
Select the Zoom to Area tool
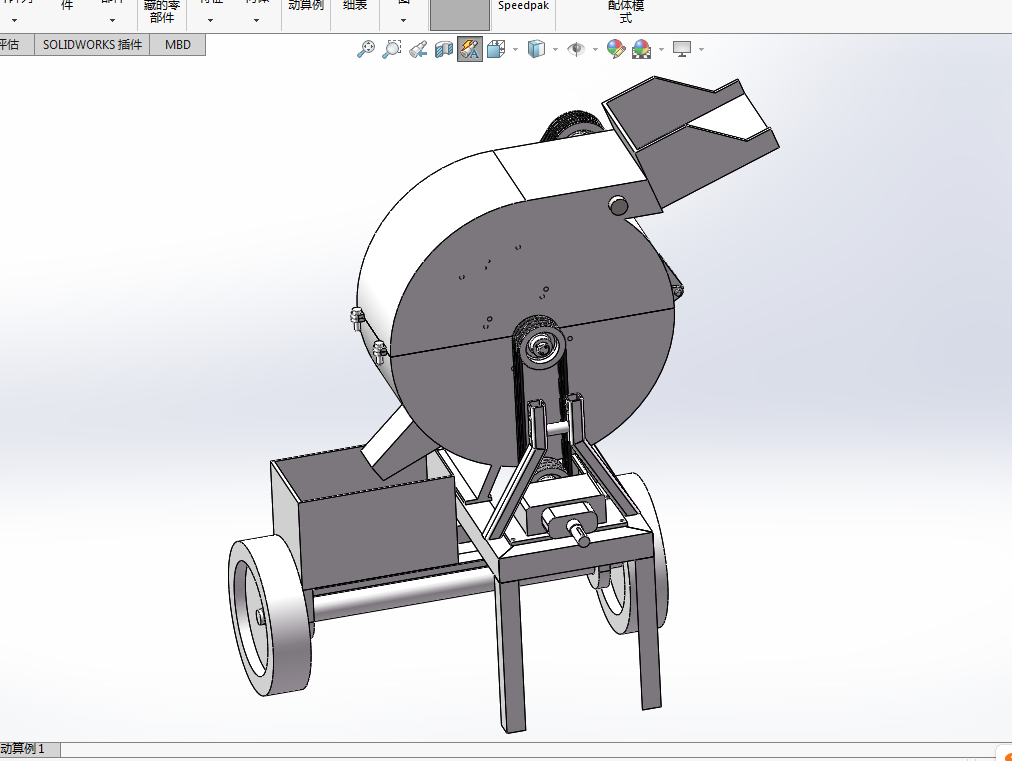392,49
